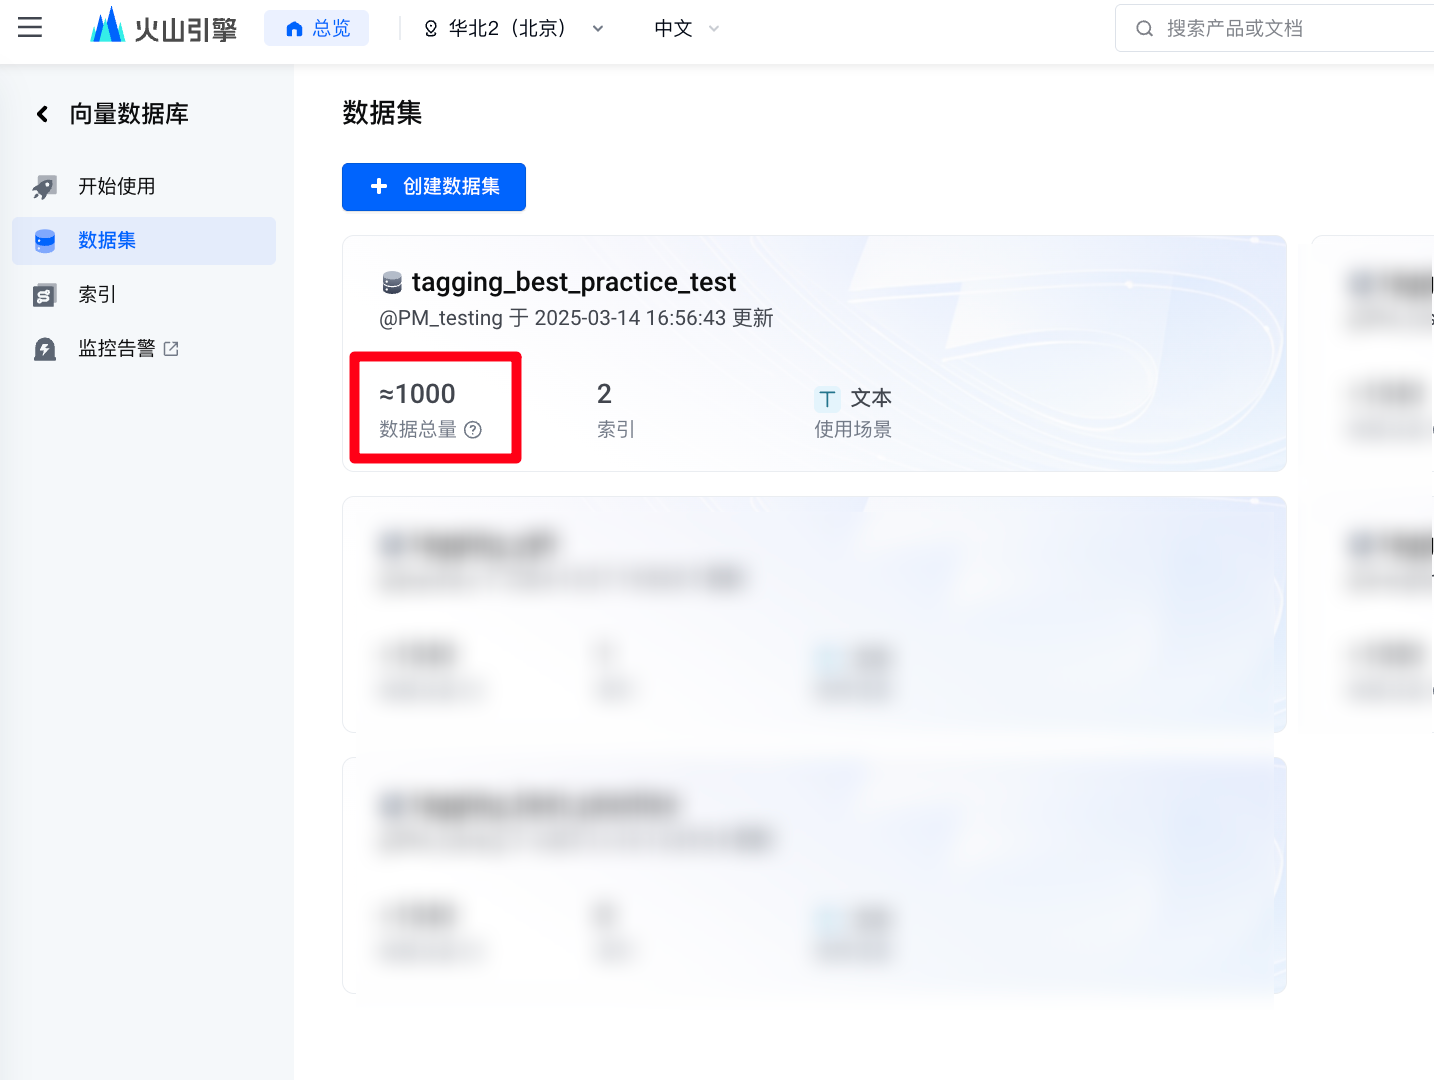This screenshot has height=1080, width=1434.
Task: Click the 索引 sidebar icon
Action: click(45, 295)
